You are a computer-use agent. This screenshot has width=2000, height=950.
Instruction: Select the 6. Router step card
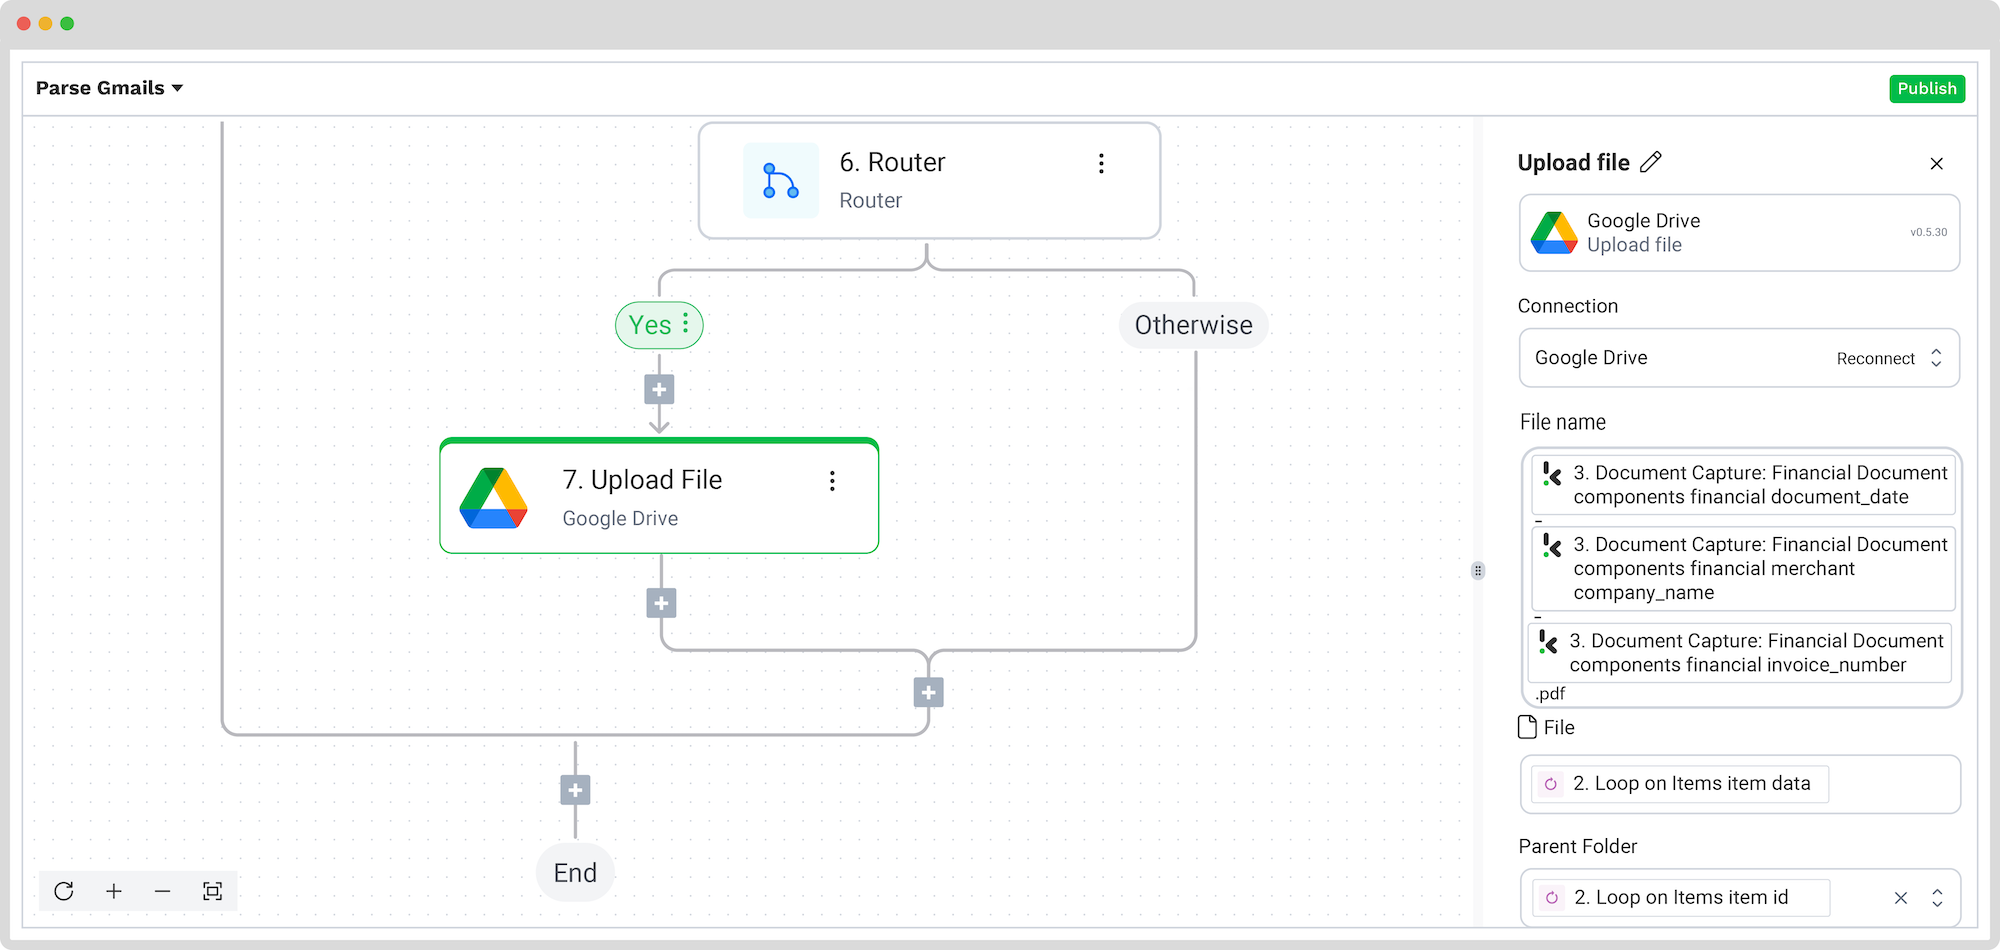929,181
